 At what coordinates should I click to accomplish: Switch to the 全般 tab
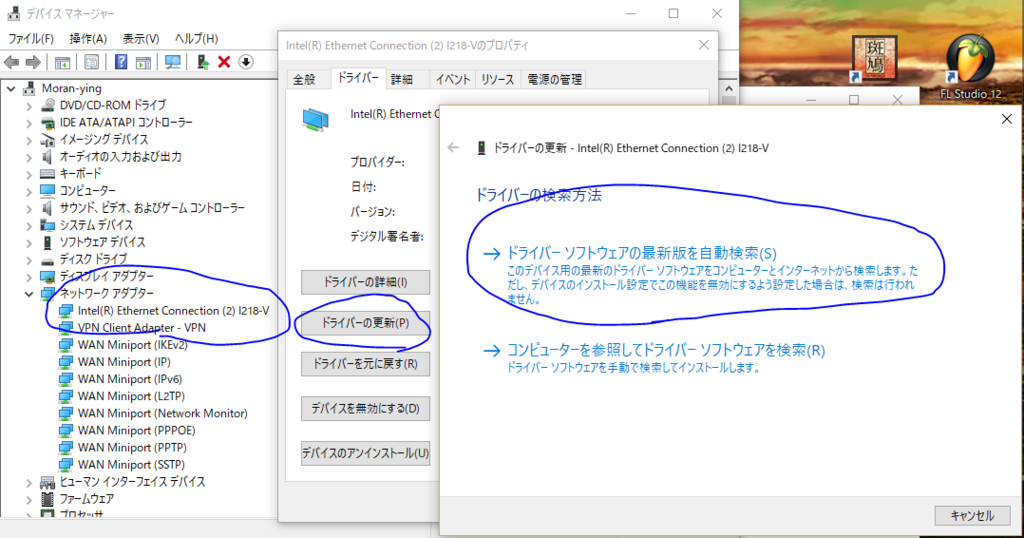(304, 80)
